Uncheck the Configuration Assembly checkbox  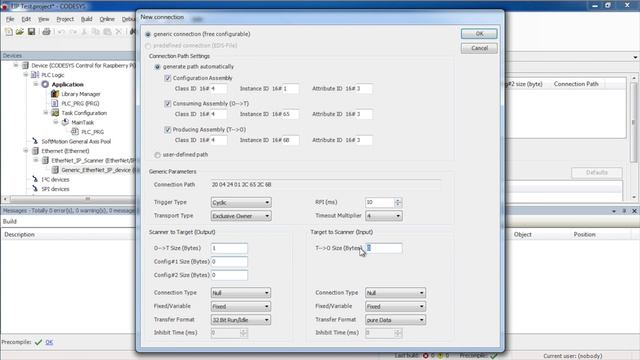(167, 78)
